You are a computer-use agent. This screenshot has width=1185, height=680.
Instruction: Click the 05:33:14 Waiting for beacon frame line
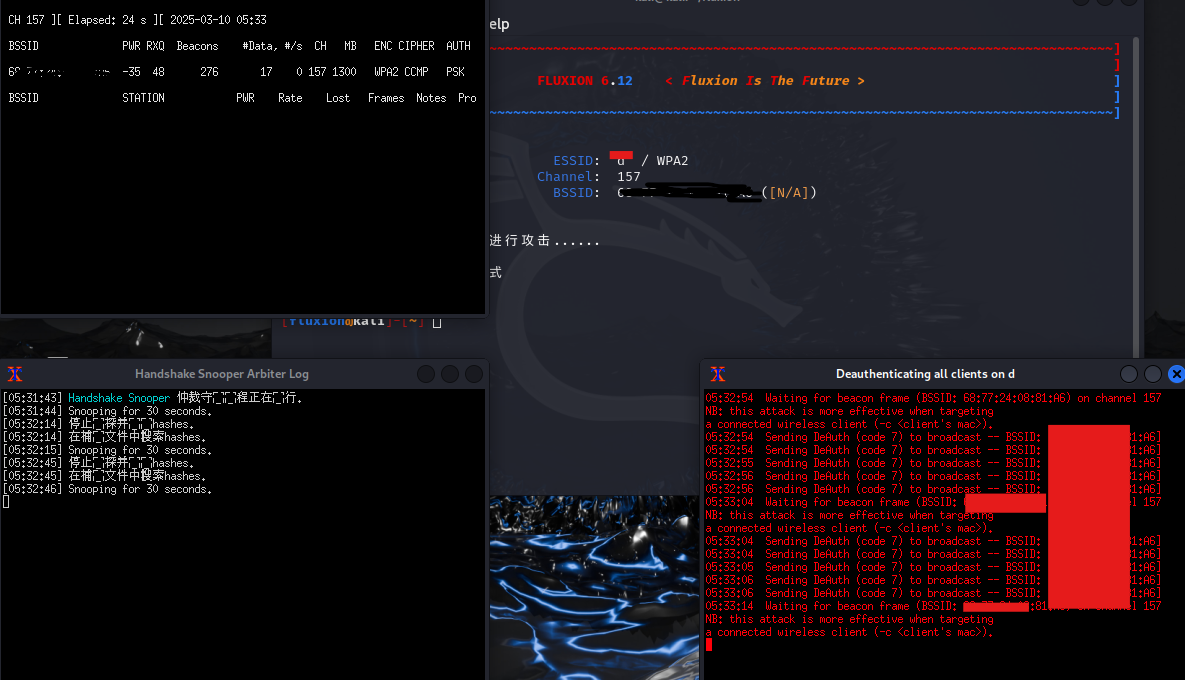[933, 606]
